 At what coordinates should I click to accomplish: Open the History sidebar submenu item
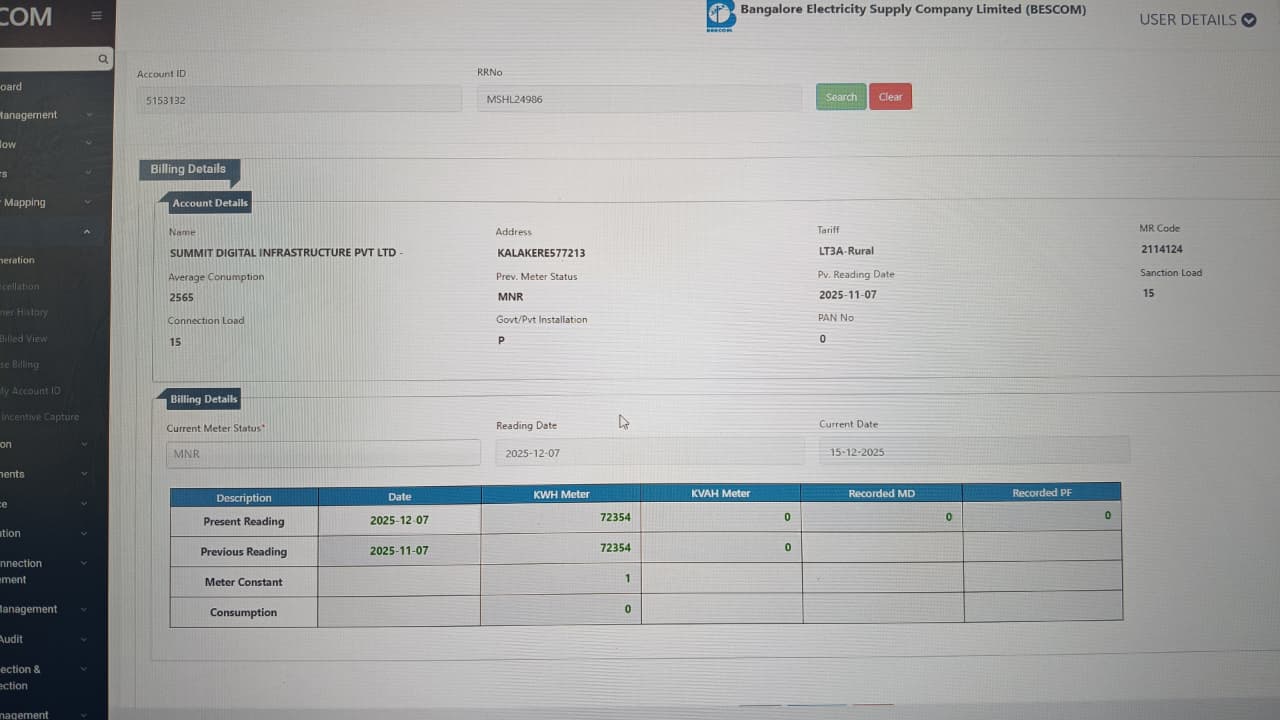[24, 312]
